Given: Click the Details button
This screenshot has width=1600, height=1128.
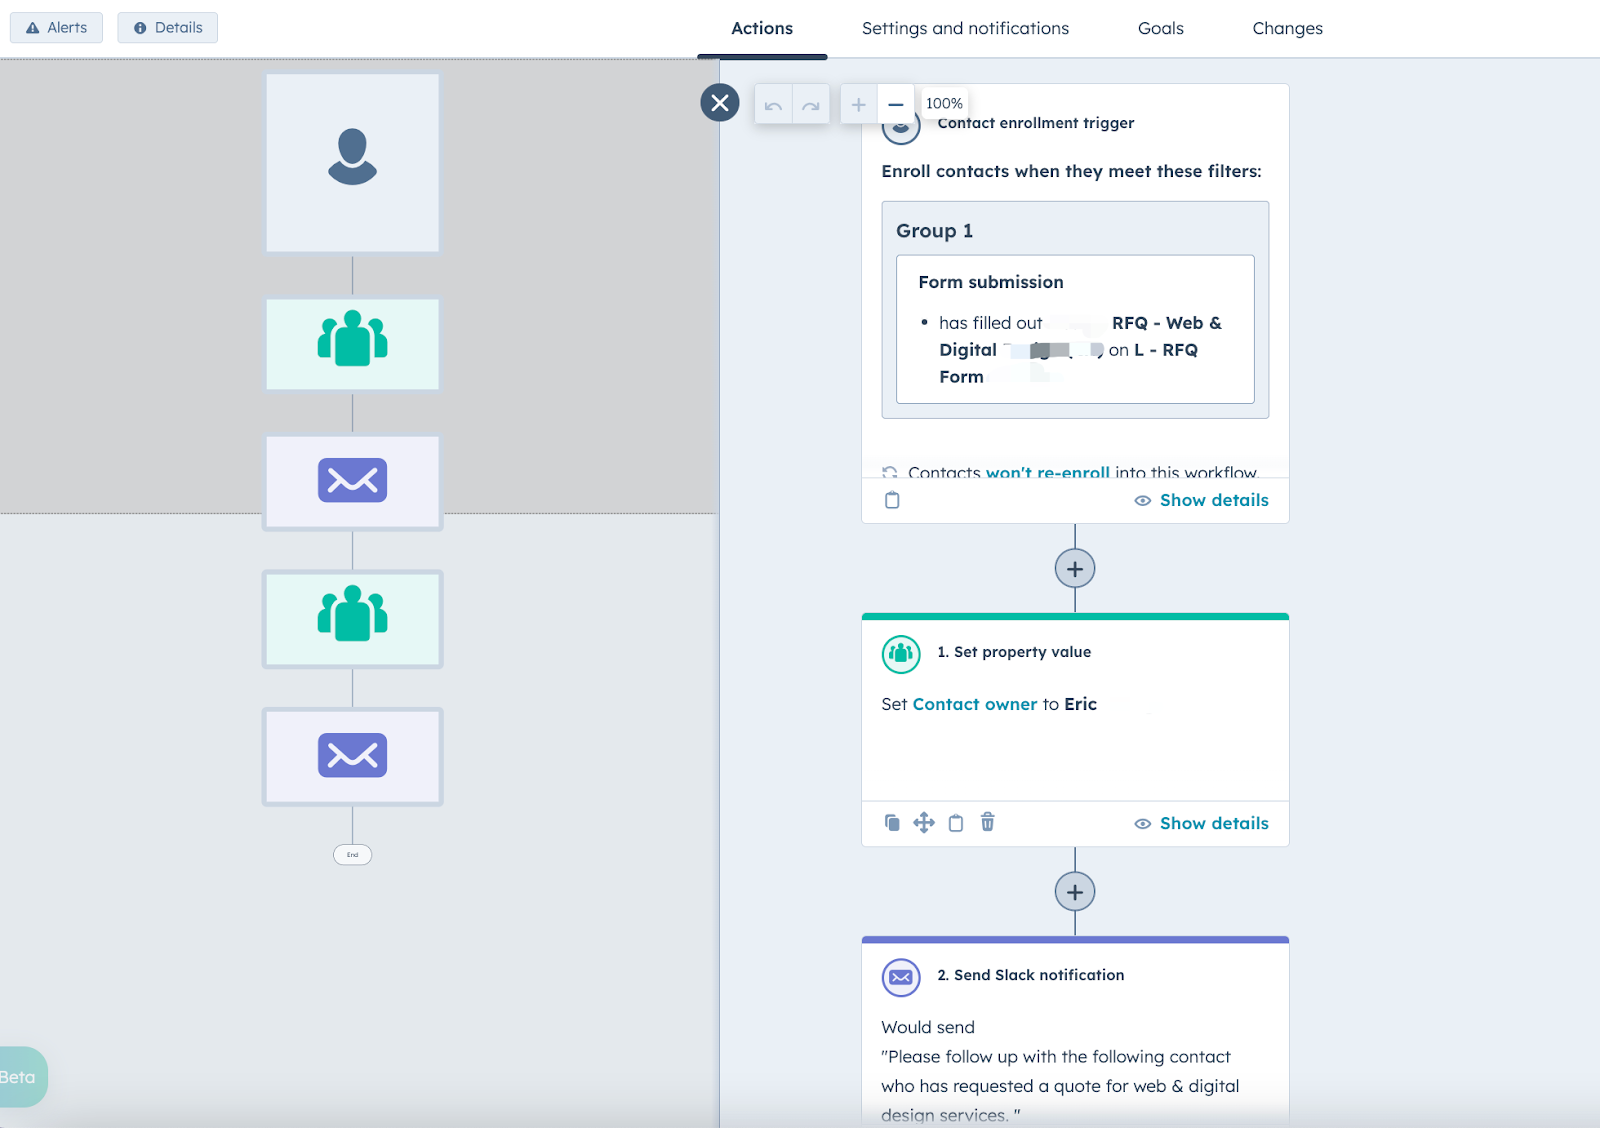Looking at the screenshot, I should pyautogui.click(x=167, y=27).
